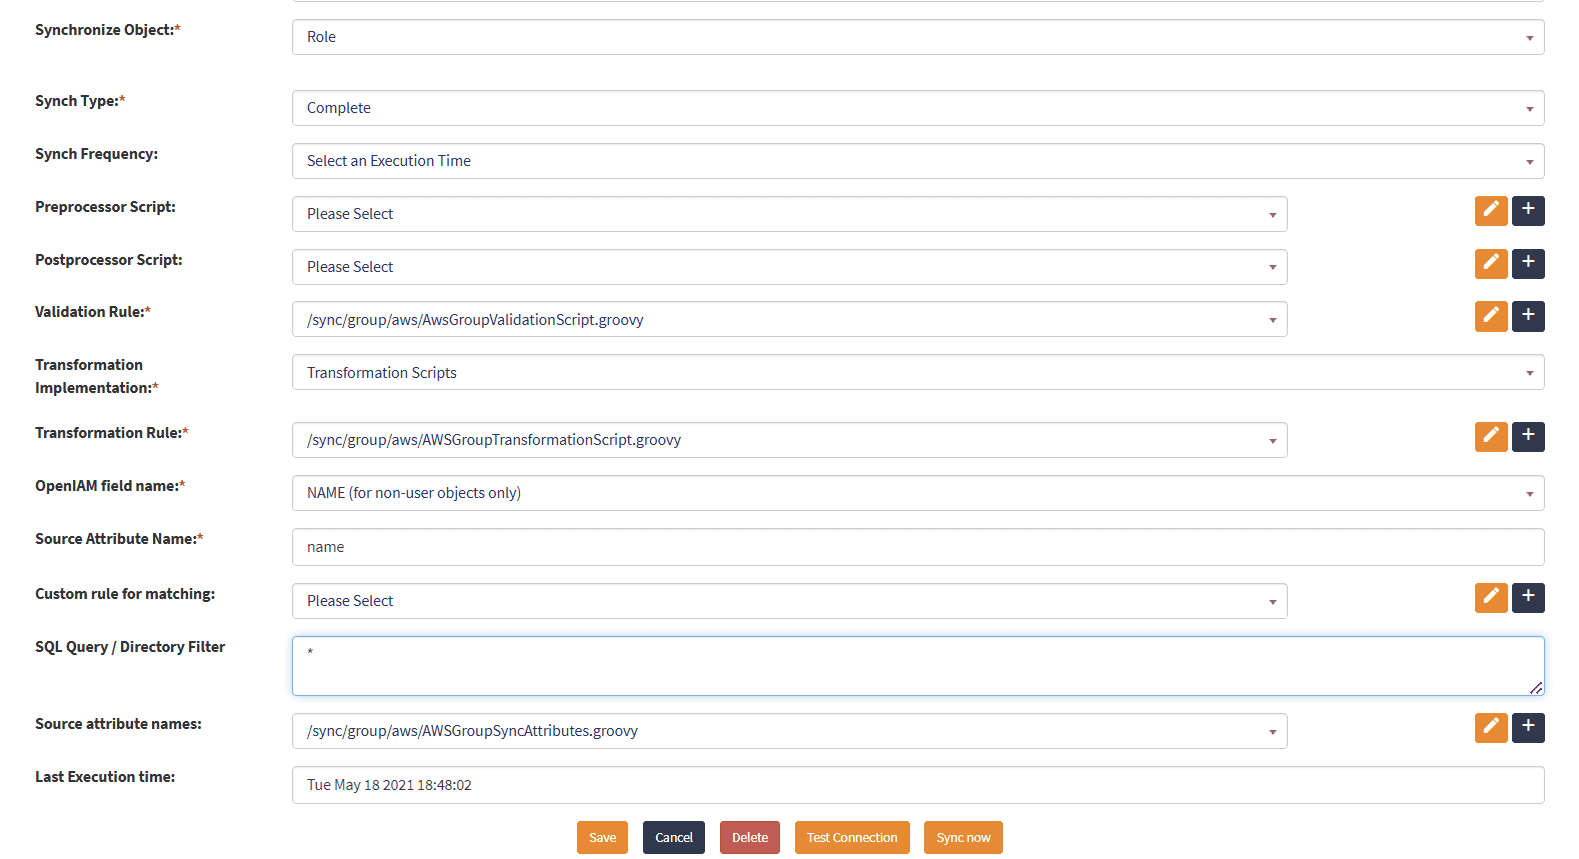Open Transformation Implementation dropdown
Viewport: 1579px width, 859px height.
coord(917,373)
